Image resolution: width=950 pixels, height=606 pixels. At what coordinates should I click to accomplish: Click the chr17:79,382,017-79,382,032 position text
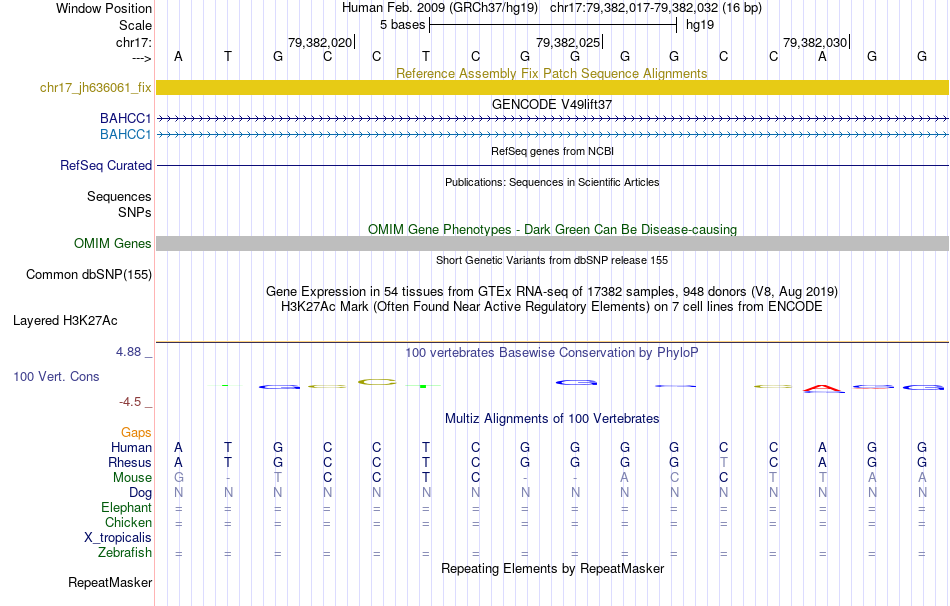point(656,8)
